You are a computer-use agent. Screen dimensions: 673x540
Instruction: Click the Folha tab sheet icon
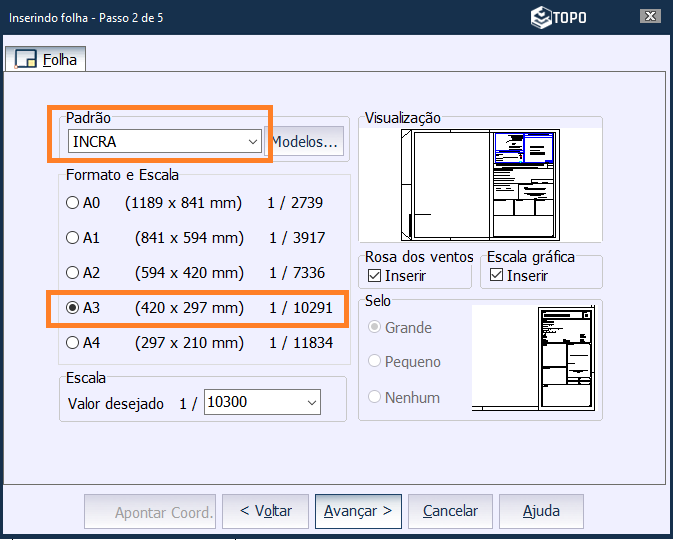pos(26,60)
